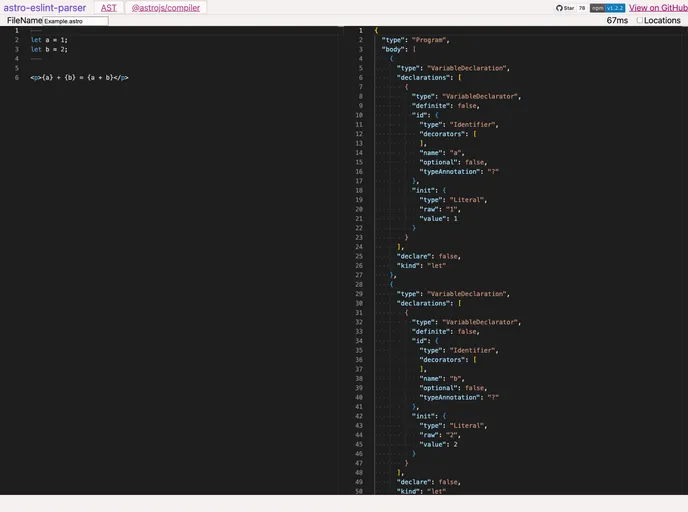This screenshot has width=688, height=512.
Task: Click '"value": 2' in the AST output
Action: (438, 444)
